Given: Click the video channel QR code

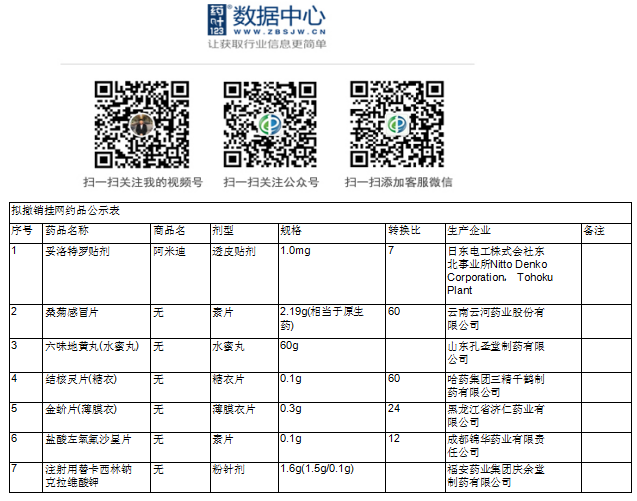Looking at the screenshot, I should tap(142, 124).
